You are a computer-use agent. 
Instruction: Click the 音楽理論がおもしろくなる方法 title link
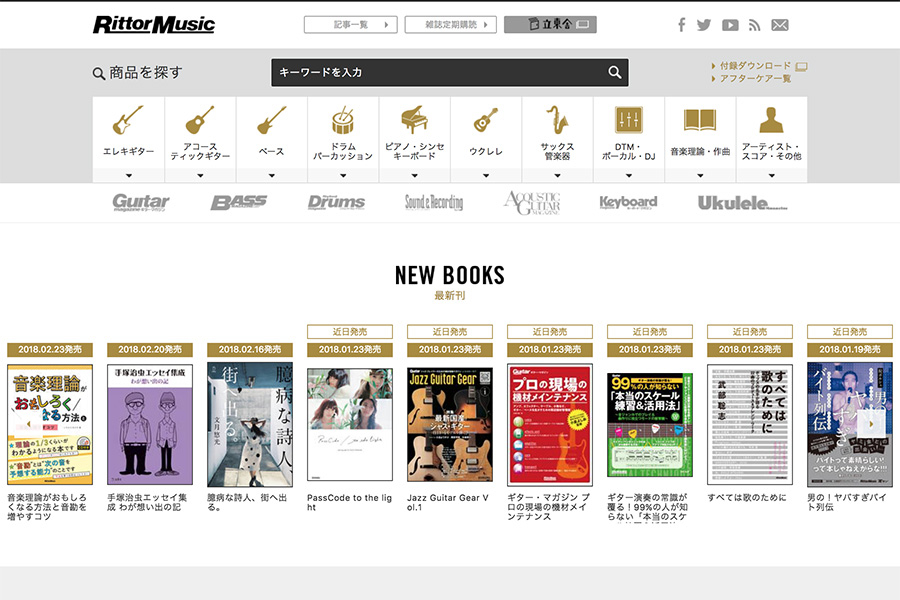click(x=47, y=507)
